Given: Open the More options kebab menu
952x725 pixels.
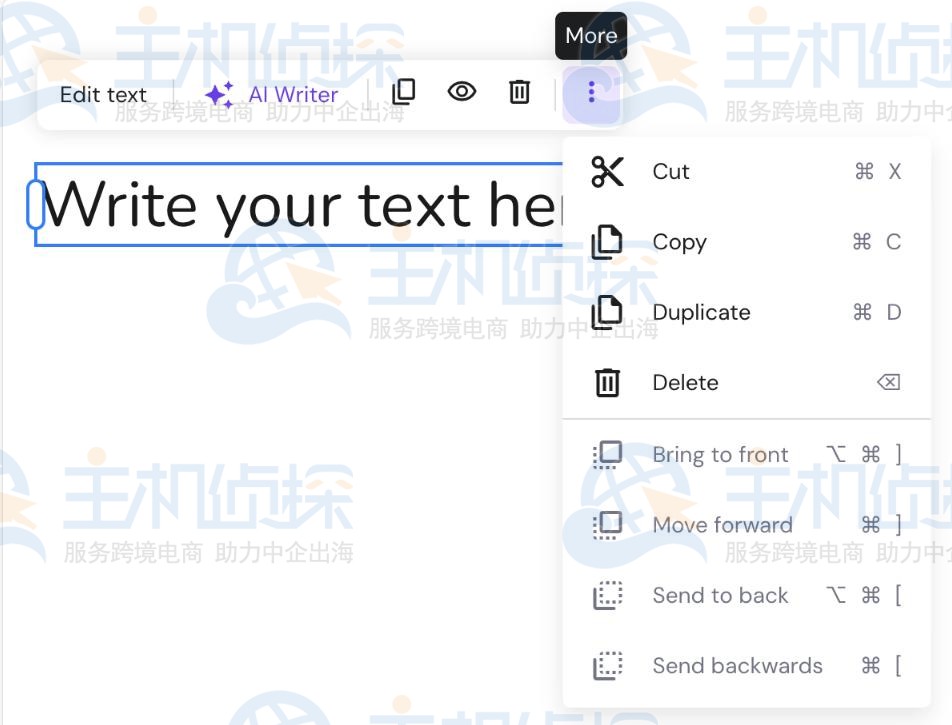Looking at the screenshot, I should click(591, 92).
